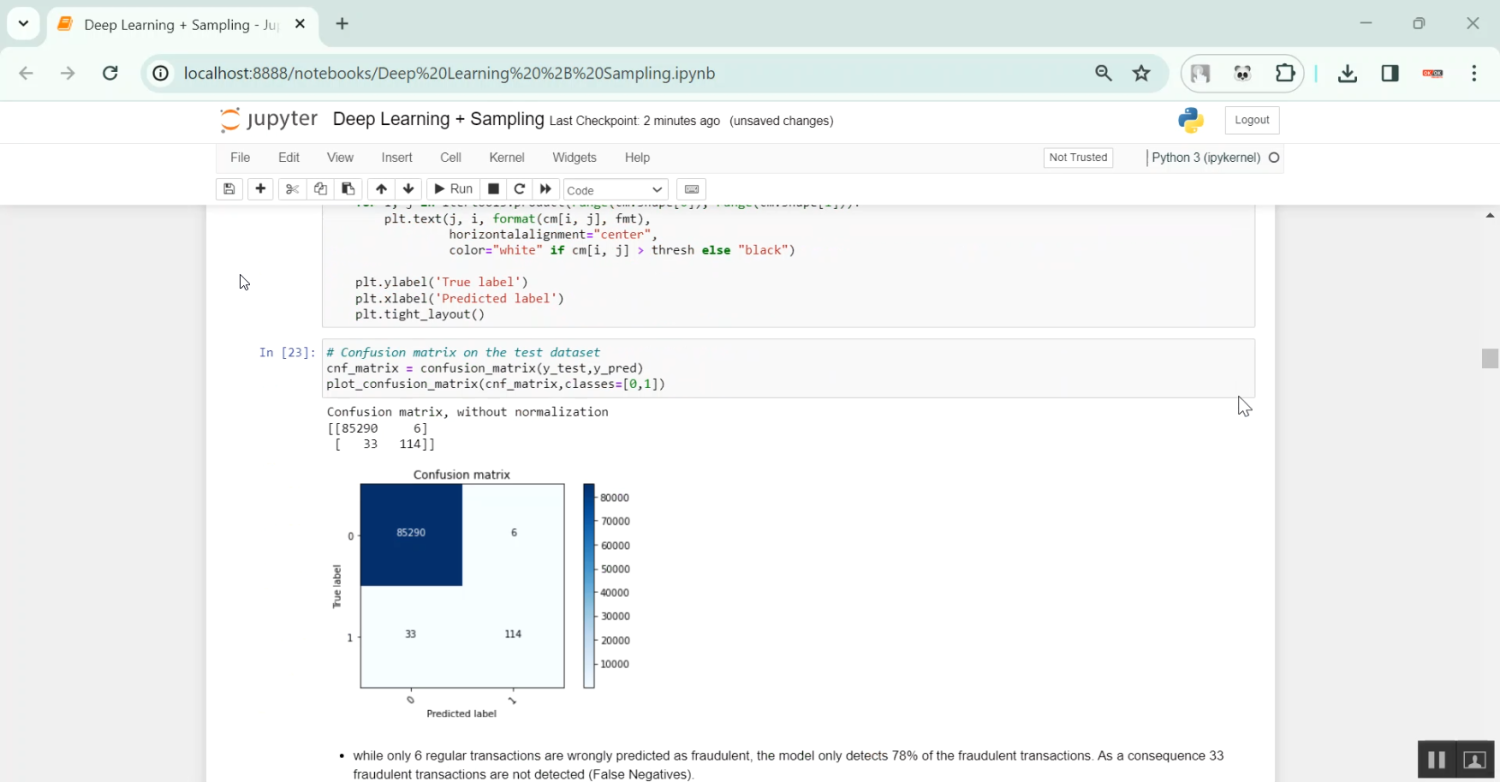Cut selected cells with scissors icon
The width and height of the screenshot is (1500, 782).
point(292,189)
